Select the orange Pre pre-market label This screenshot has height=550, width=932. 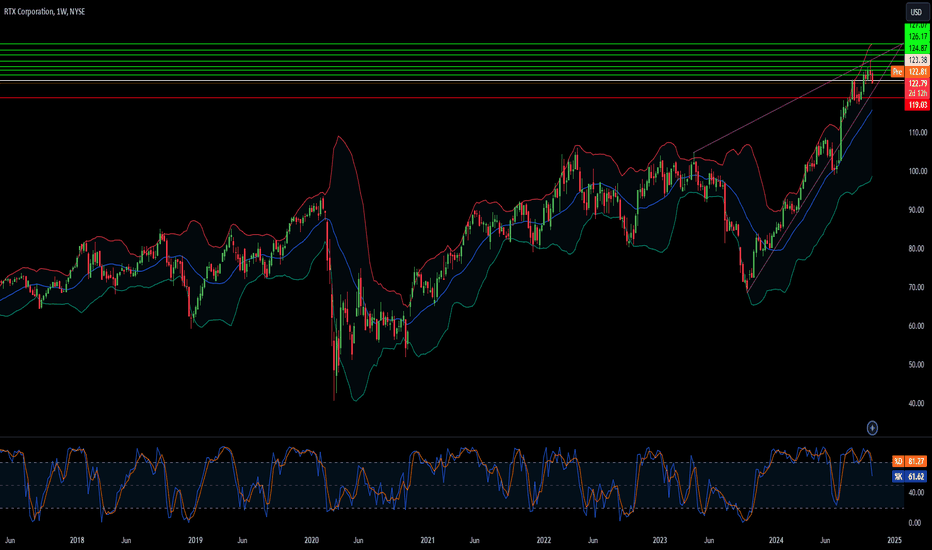(897, 71)
